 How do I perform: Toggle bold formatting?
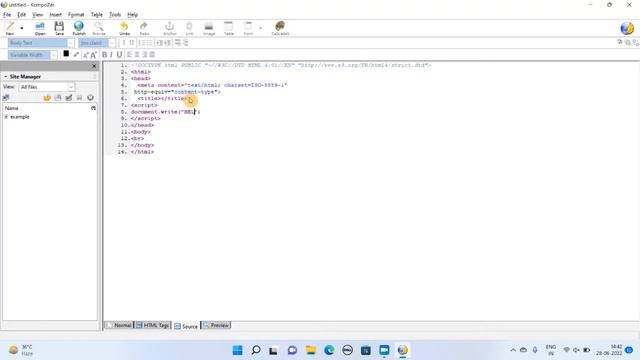click(x=104, y=55)
